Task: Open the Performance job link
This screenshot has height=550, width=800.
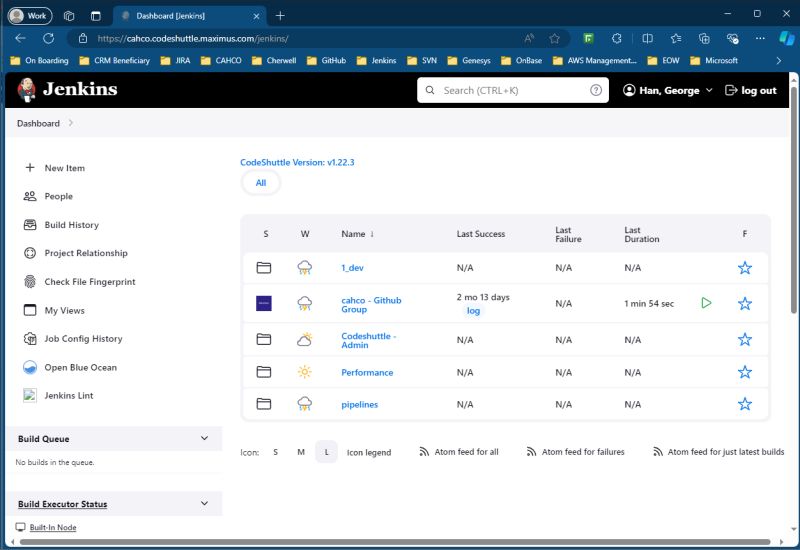Action: (x=367, y=372)
